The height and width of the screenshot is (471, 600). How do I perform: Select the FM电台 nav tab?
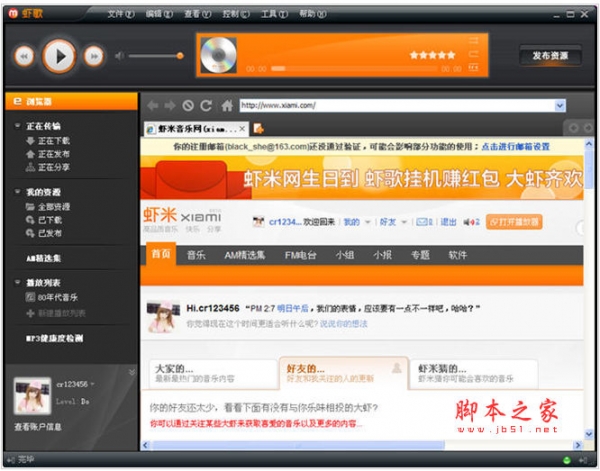(x=300, y=255)
